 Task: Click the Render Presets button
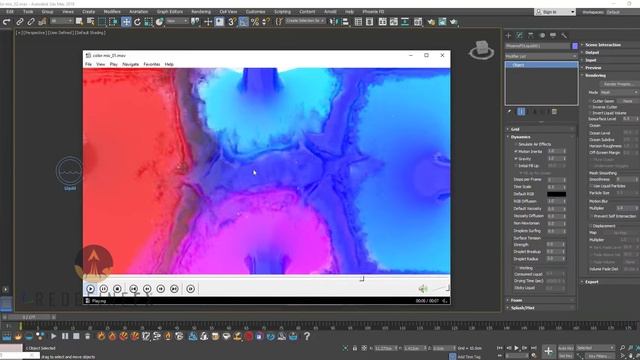click(x=619, y=84)
